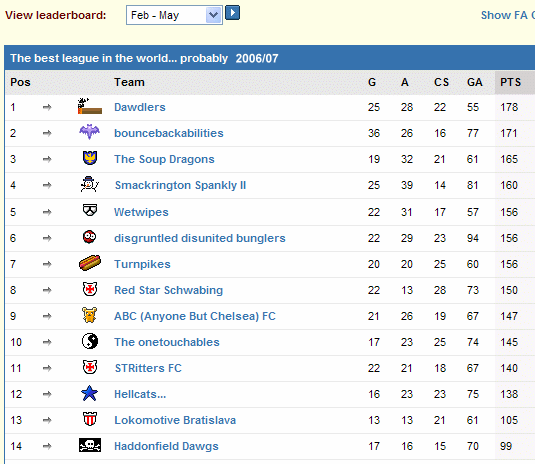Click the blue go arrow next to dropdown

233,13
